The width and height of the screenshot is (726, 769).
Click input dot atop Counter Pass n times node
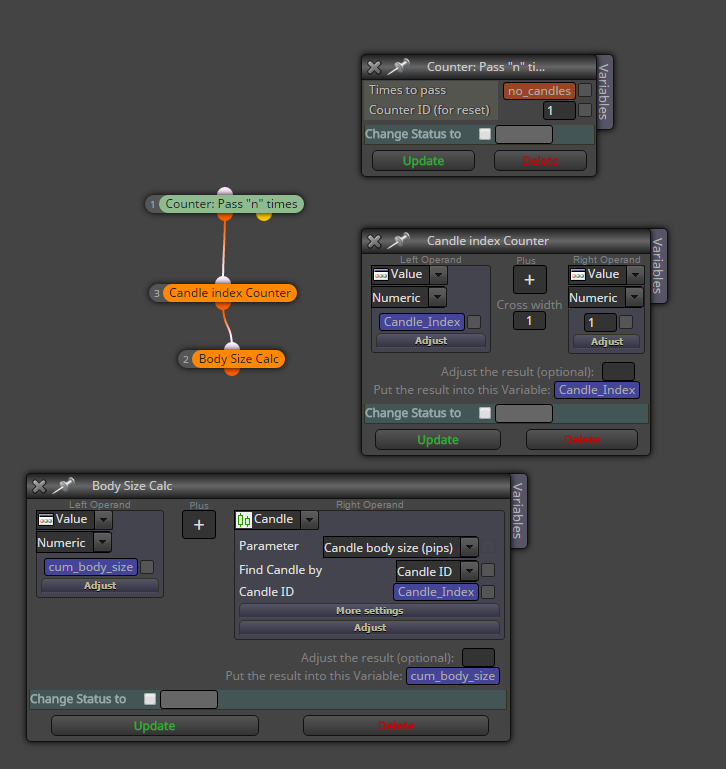click(x=225, y=192)
